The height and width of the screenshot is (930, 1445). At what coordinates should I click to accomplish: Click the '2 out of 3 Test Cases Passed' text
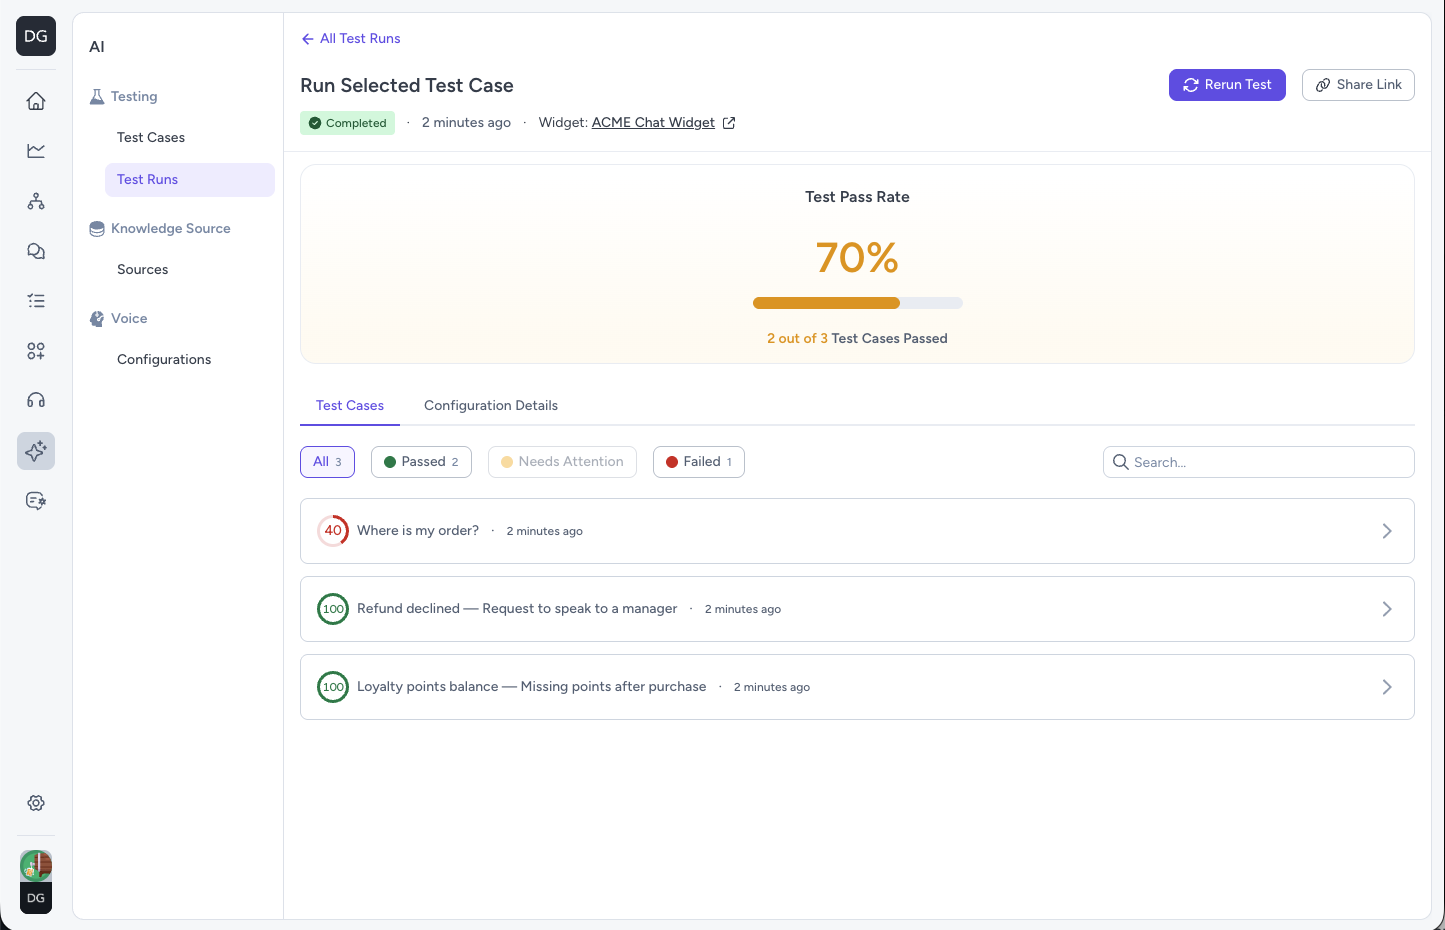click(857, 339)
